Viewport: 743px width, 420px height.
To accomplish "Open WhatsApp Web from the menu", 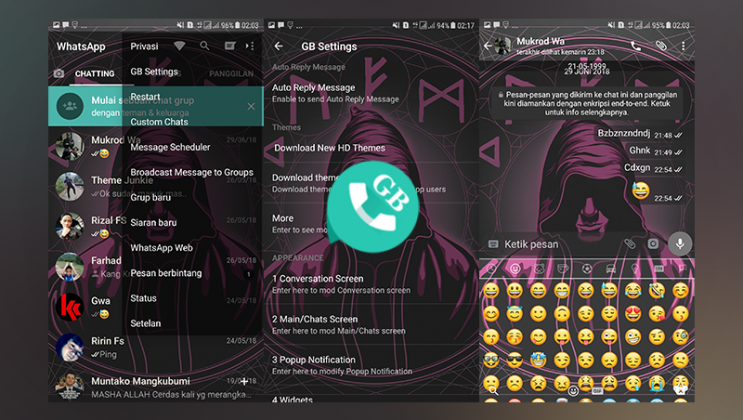I will coord(162,247).
